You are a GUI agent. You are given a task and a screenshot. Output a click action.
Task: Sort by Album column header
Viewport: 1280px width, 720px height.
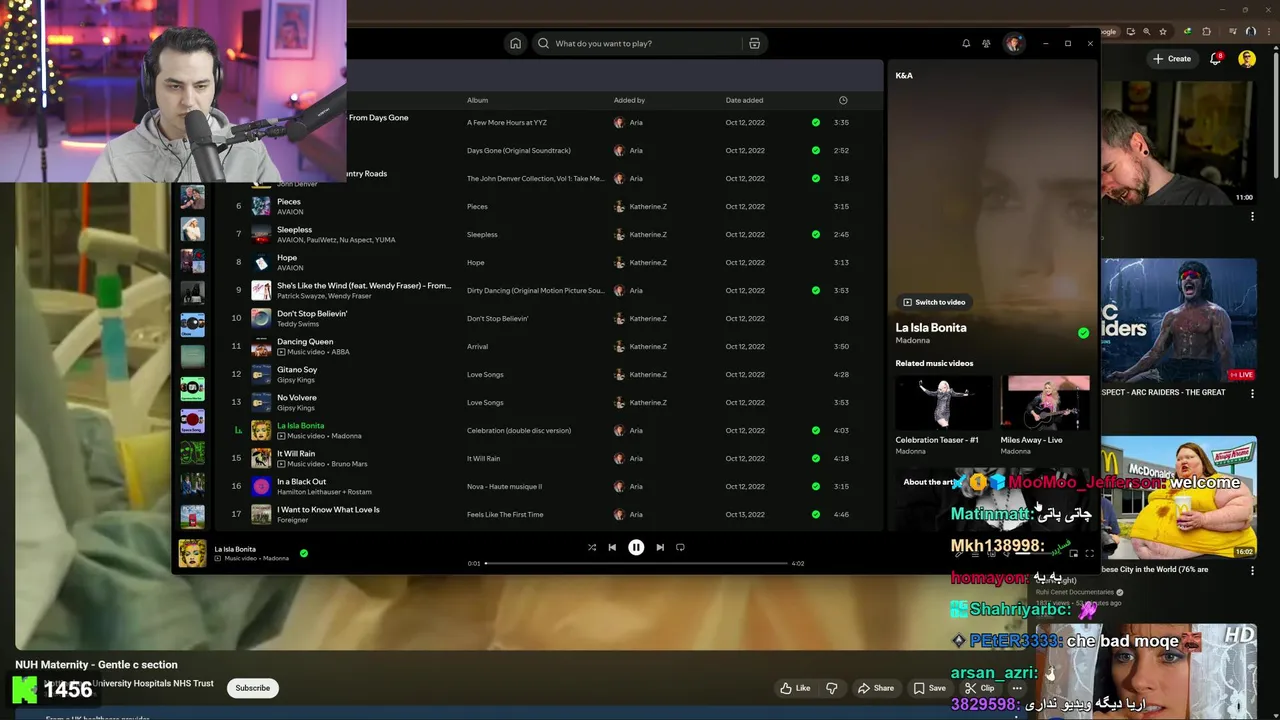[477, 100]
